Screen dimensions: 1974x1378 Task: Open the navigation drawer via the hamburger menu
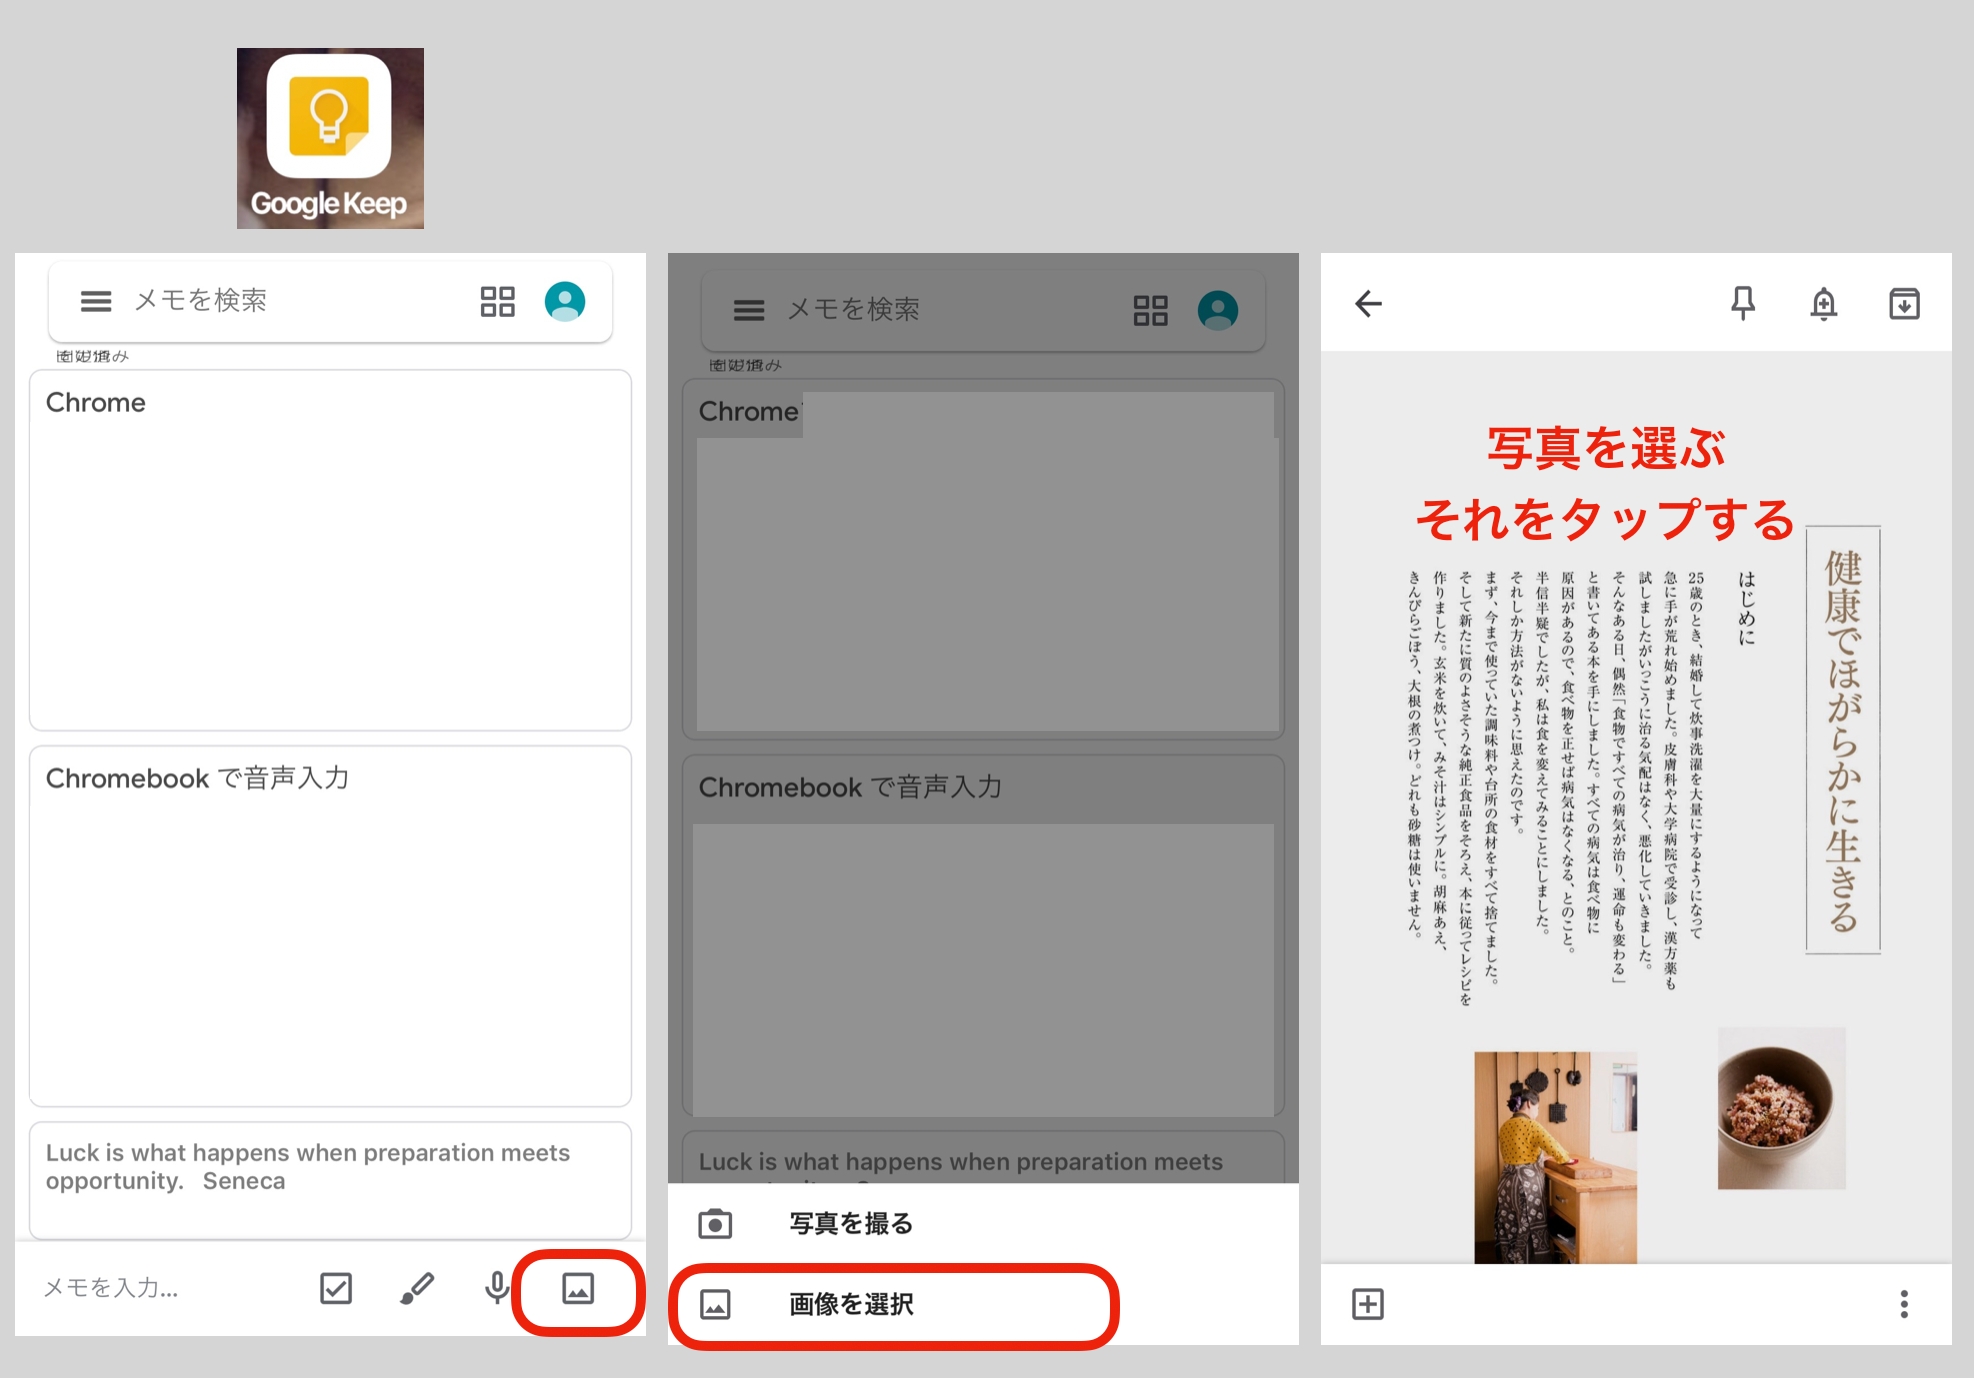point(96,301)
